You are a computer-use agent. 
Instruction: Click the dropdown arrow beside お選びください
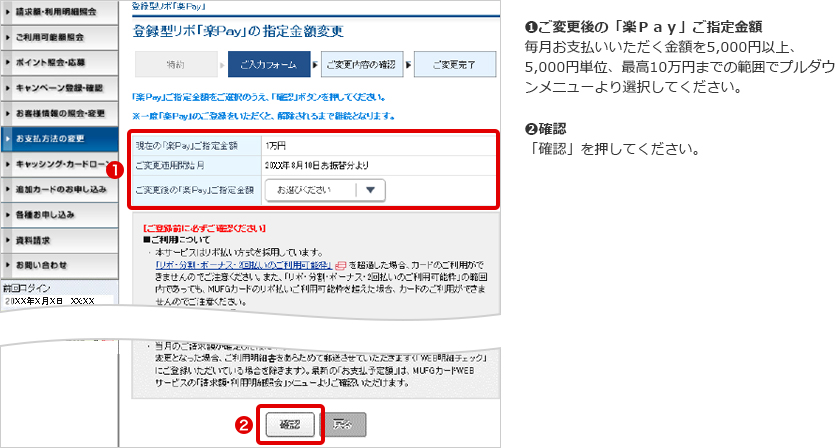[370, 189]
